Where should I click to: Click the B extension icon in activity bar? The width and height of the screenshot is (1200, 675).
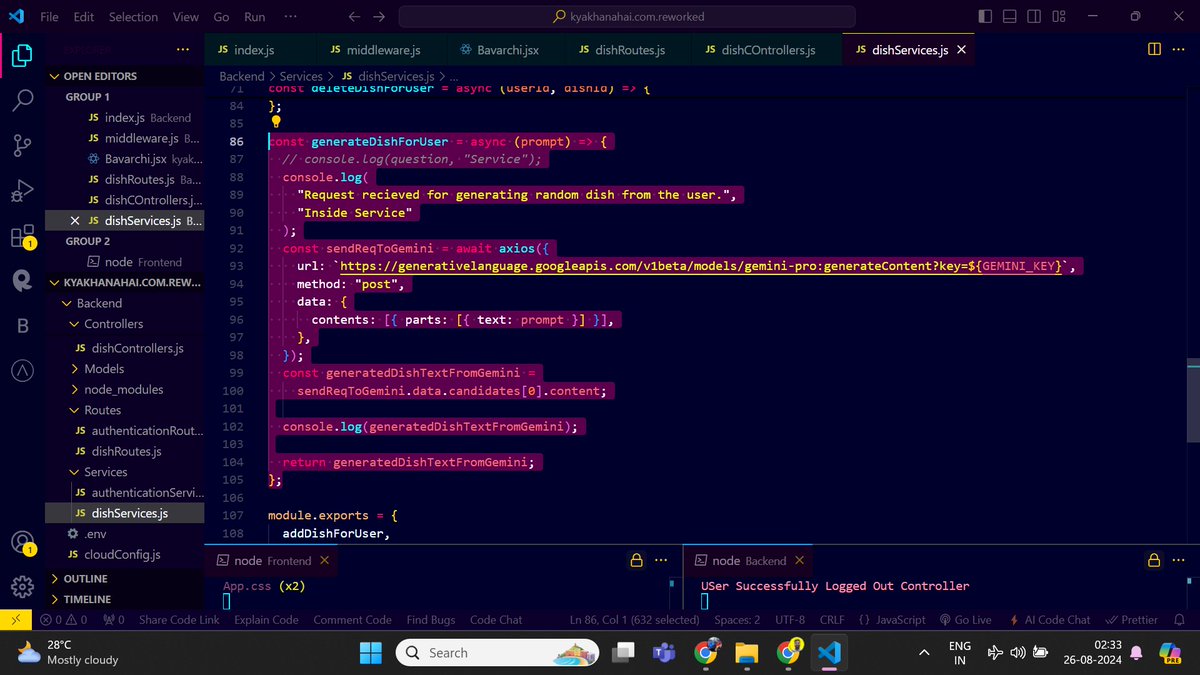point(22,326)
